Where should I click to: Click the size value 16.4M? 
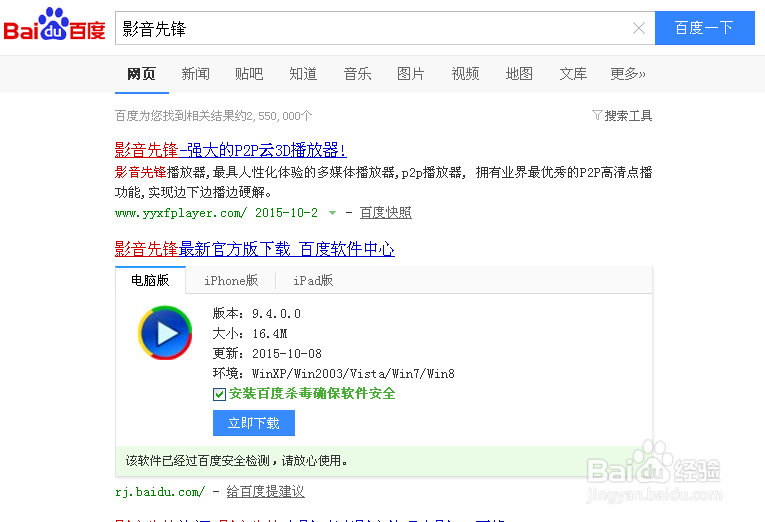270,334
